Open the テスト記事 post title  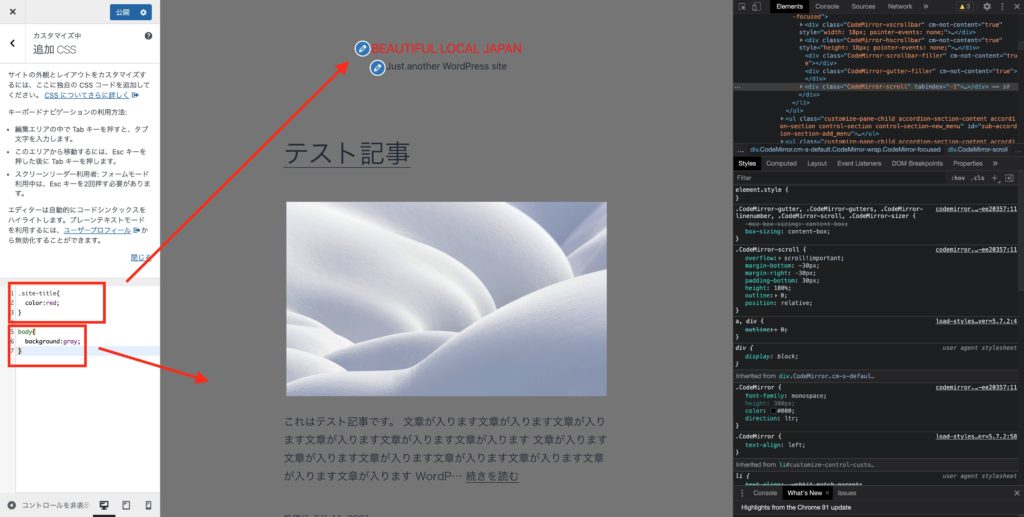(x=347, y=153)
